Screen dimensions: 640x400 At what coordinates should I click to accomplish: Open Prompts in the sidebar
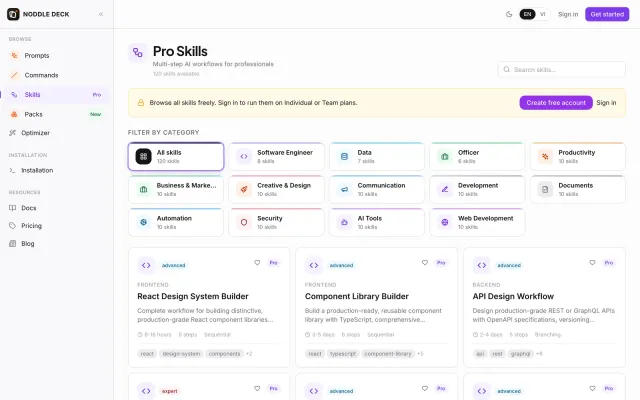(x=56, y=56)
